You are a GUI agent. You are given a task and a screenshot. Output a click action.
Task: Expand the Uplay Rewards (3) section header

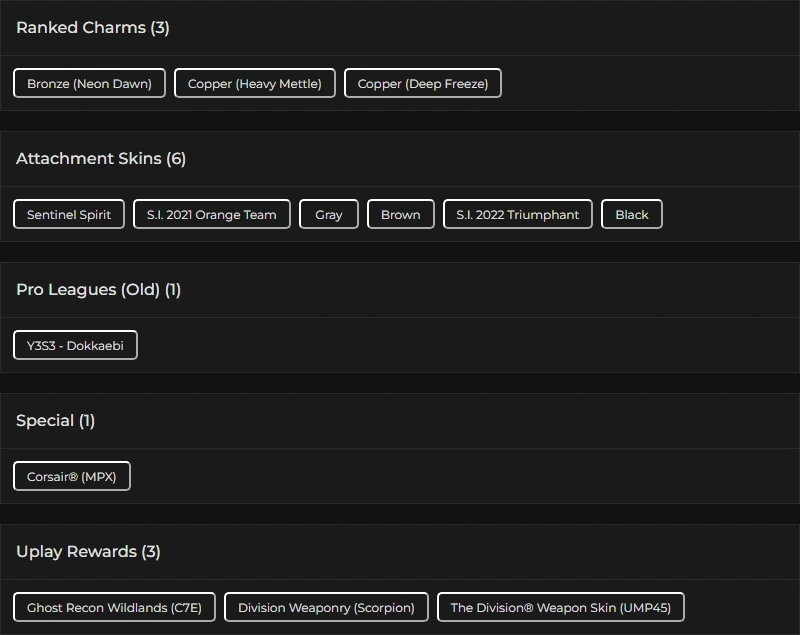[x=88, y=552]
